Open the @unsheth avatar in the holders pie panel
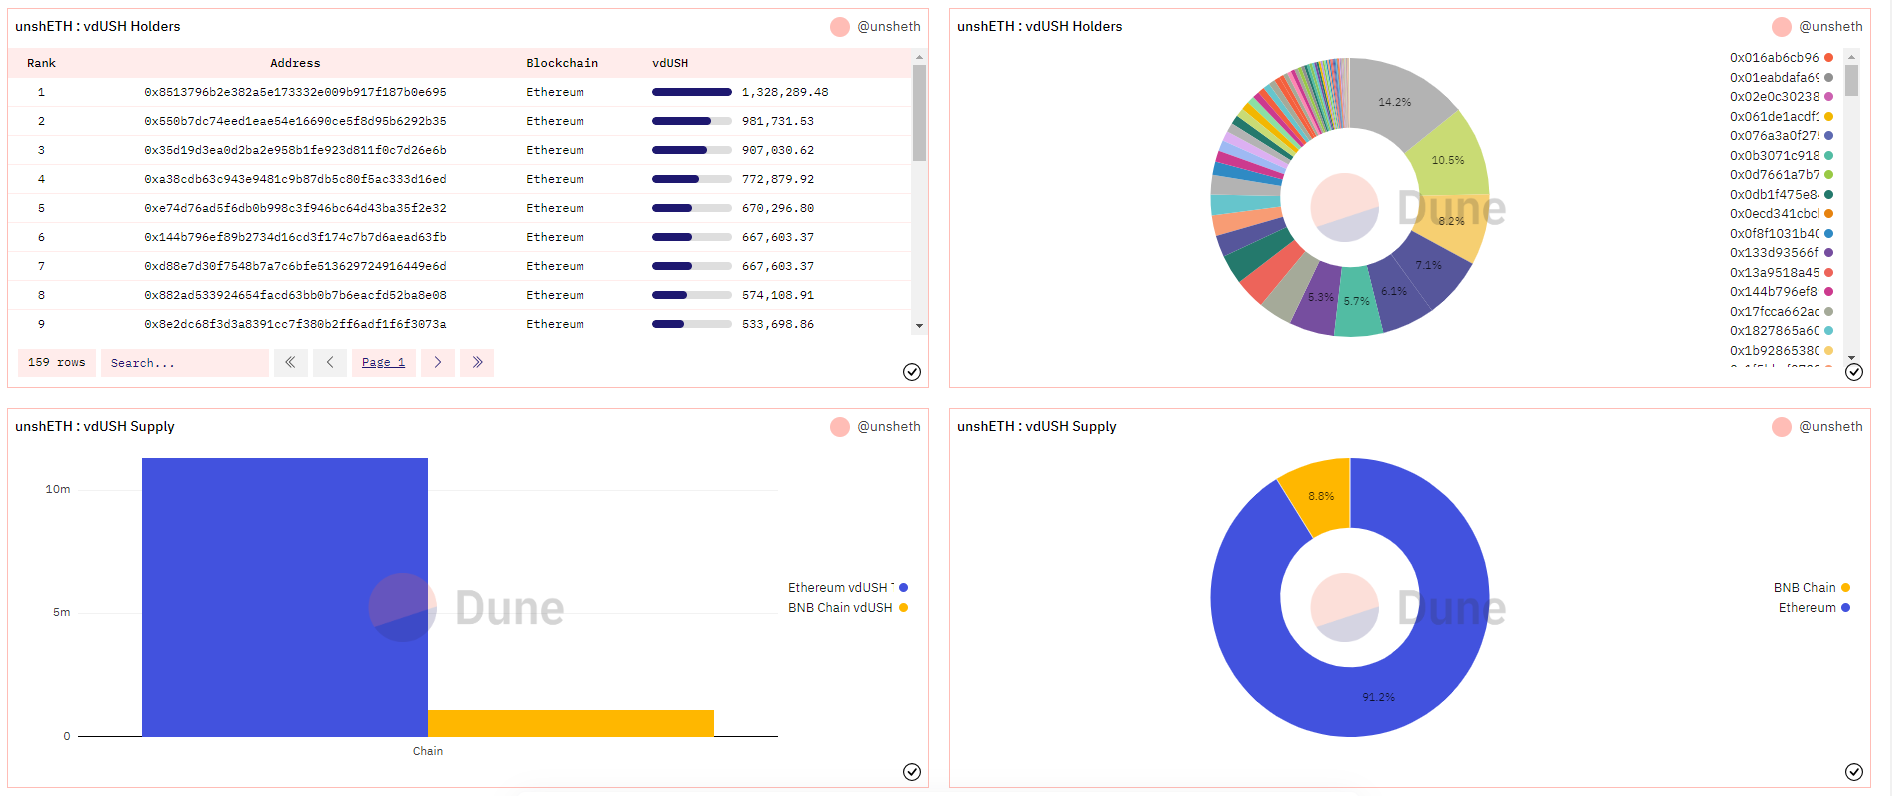Image resolution: width=1892 pixels, height=796 pixels. pyautogui.click(x=1782, y=27)
